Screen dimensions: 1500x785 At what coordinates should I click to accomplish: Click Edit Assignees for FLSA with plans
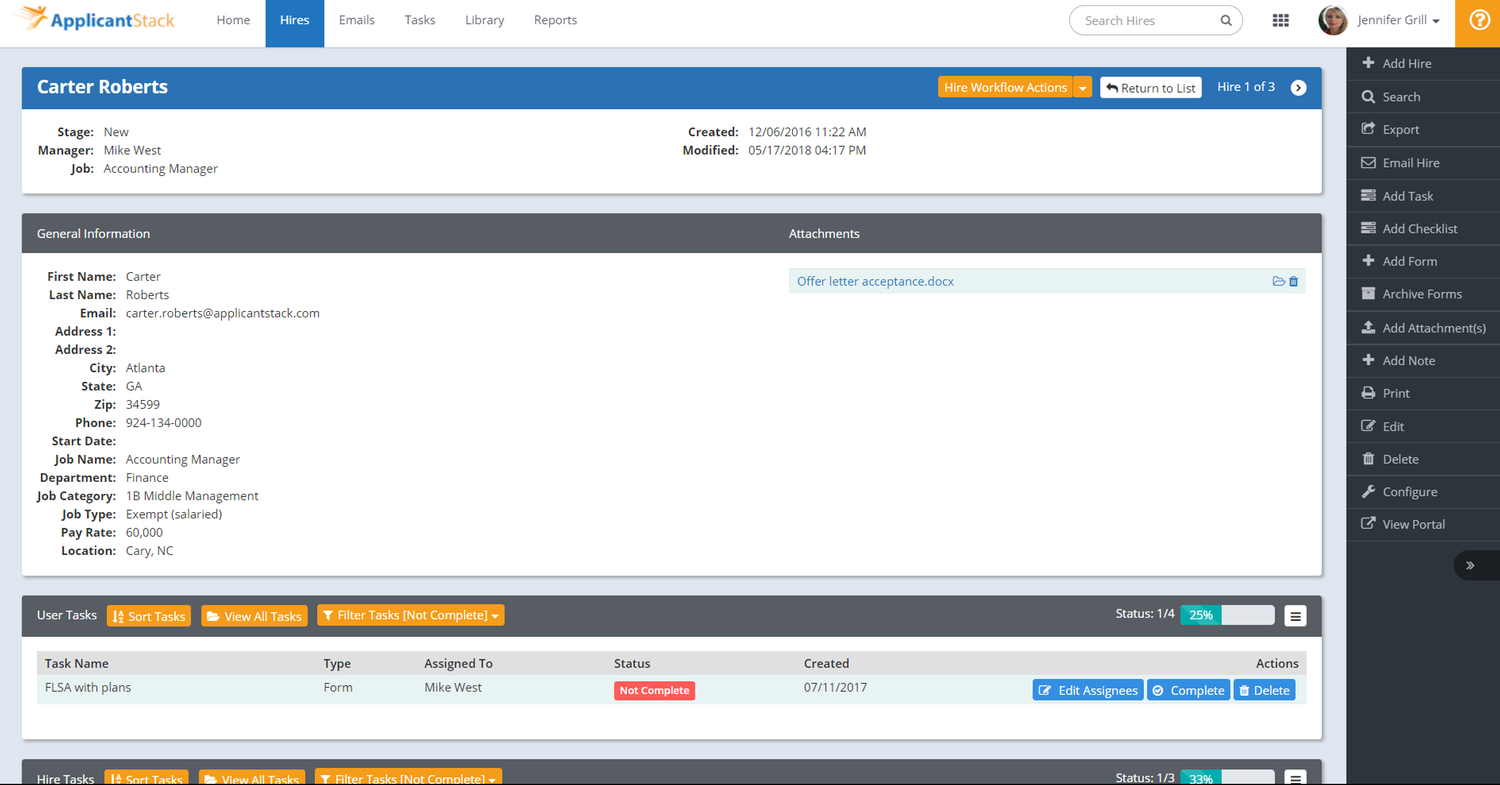(1087, 690)
